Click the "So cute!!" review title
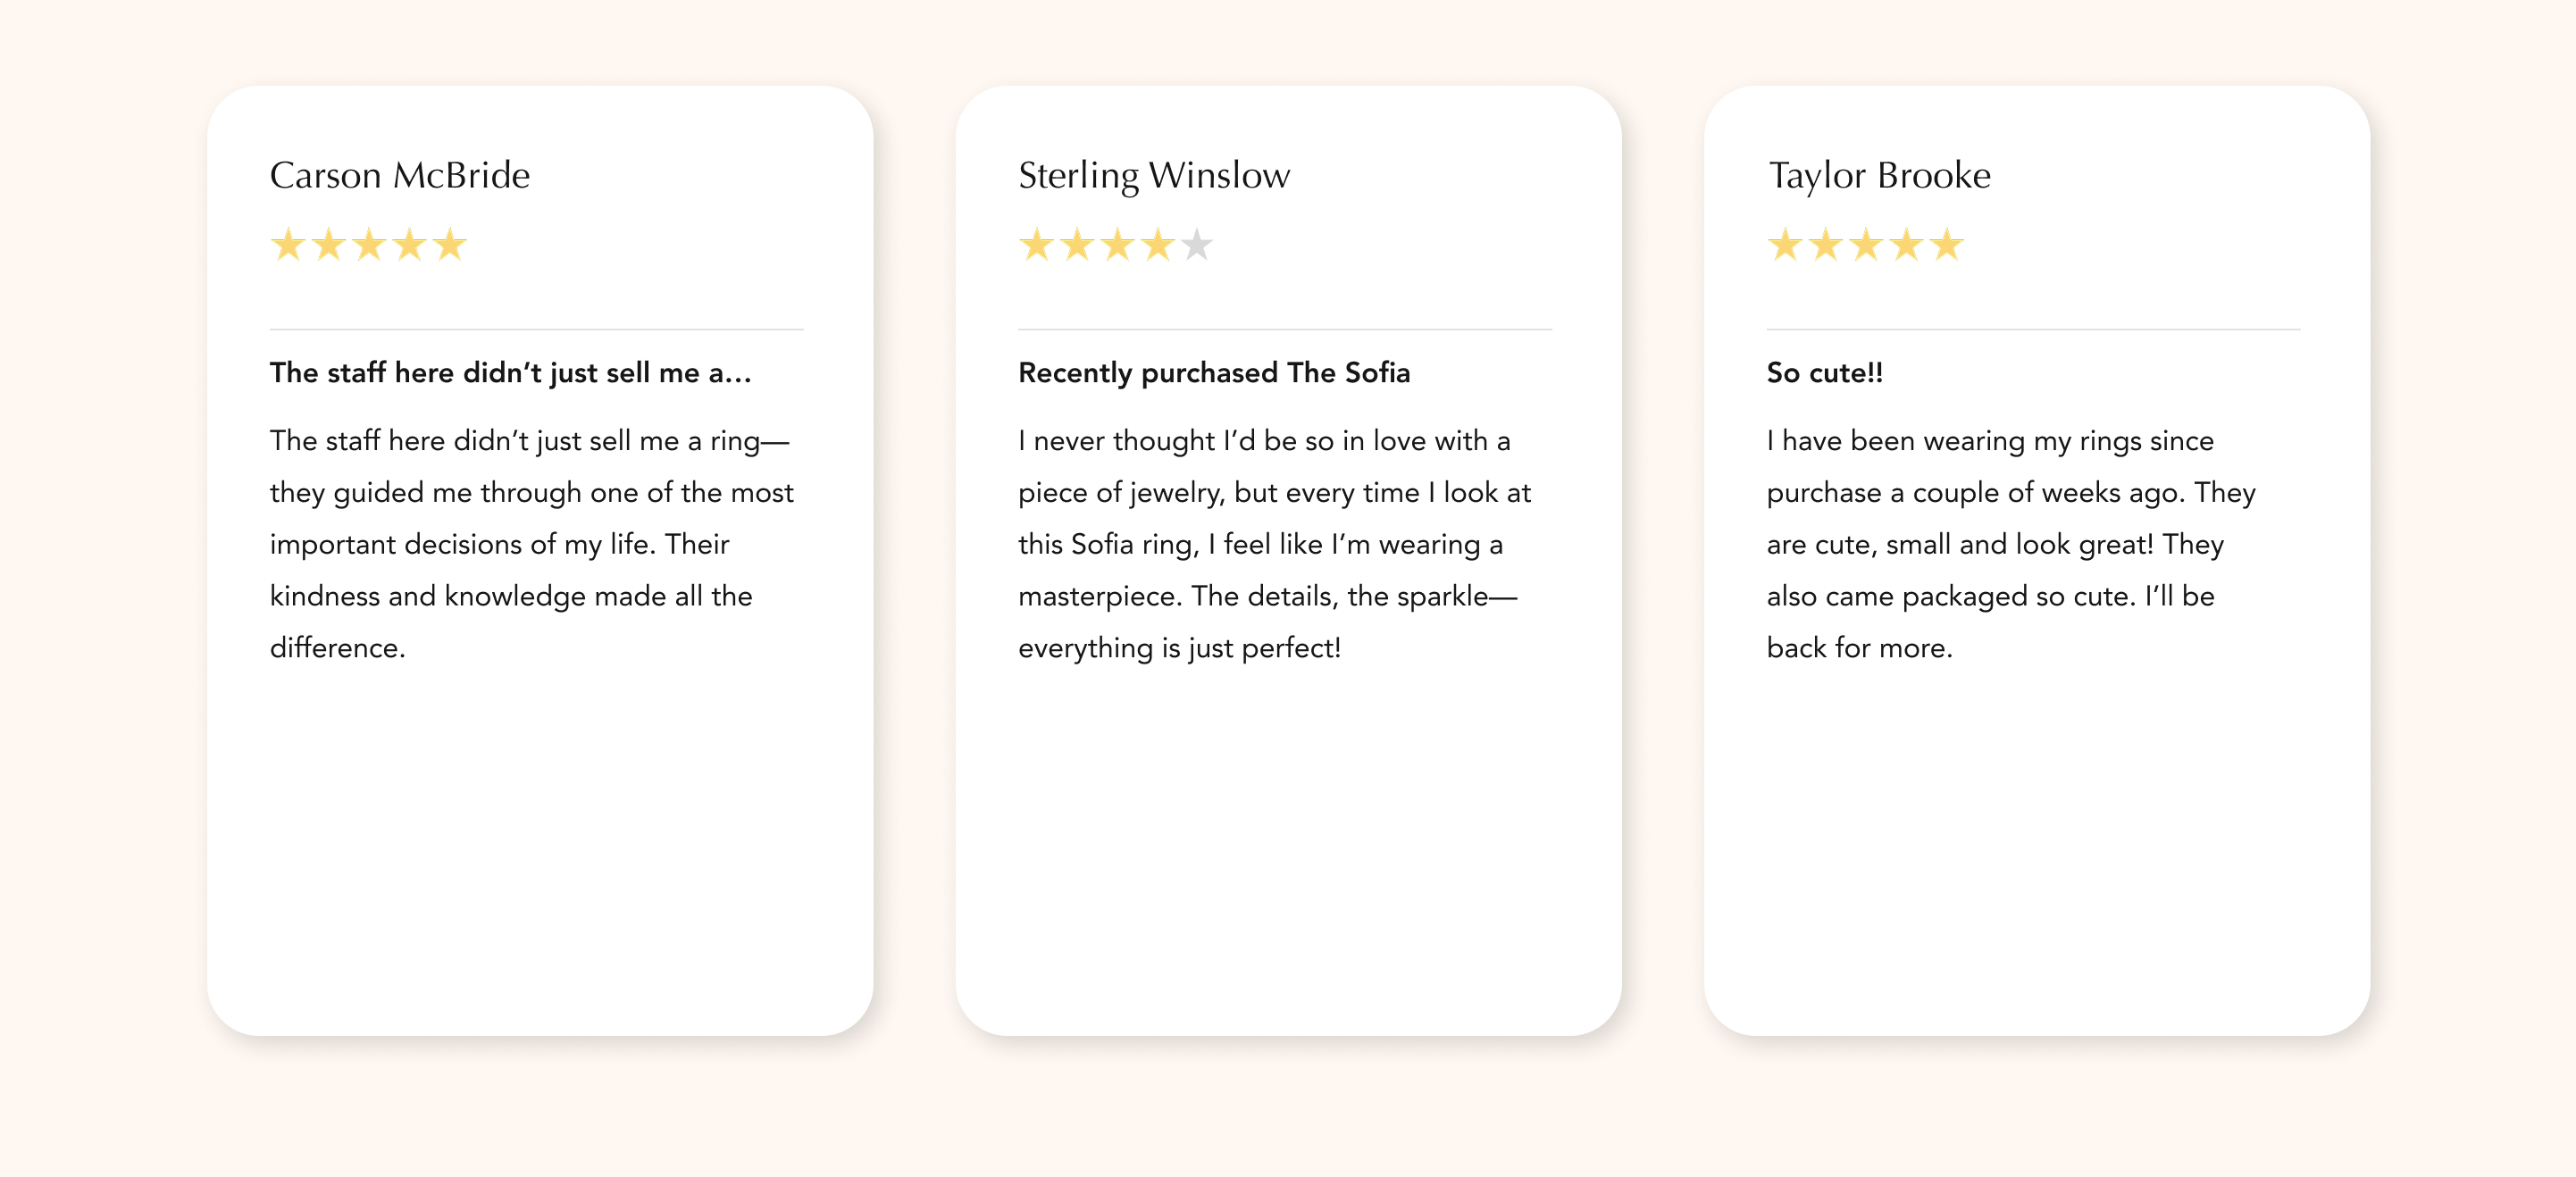Image resolution: width=2576 pixels, height=1177 pixels. tap(1824, 373)
